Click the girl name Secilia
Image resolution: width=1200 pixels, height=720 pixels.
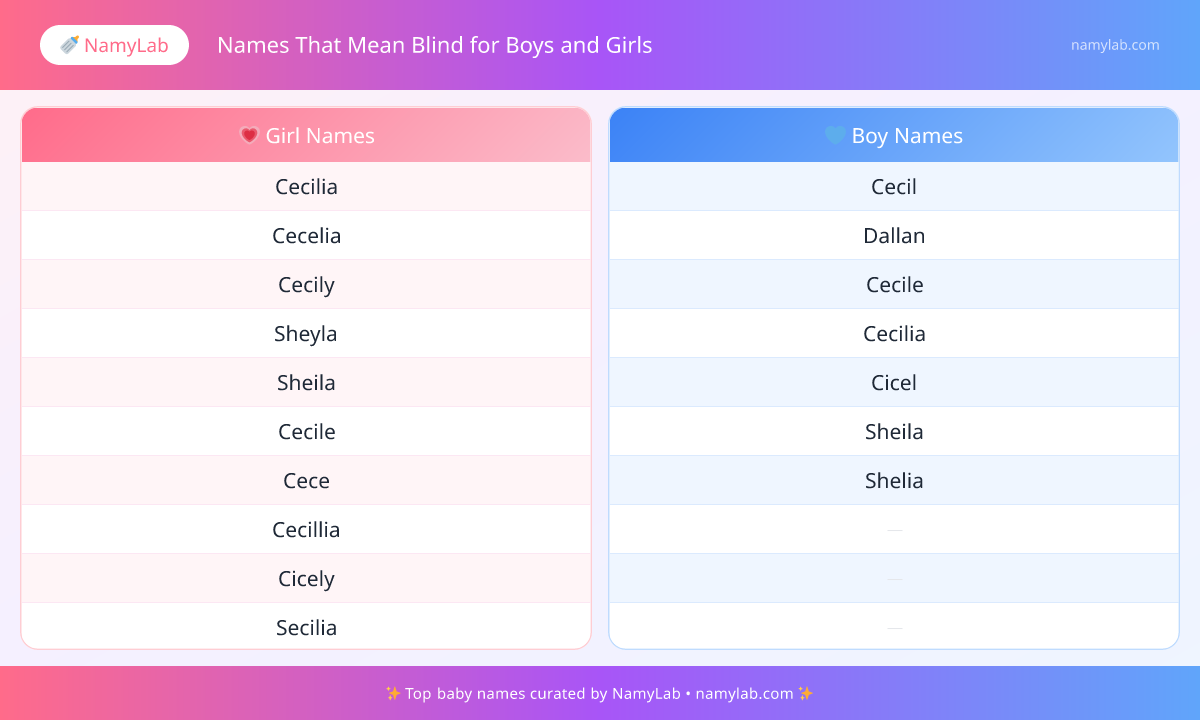(x=306, y=628)
